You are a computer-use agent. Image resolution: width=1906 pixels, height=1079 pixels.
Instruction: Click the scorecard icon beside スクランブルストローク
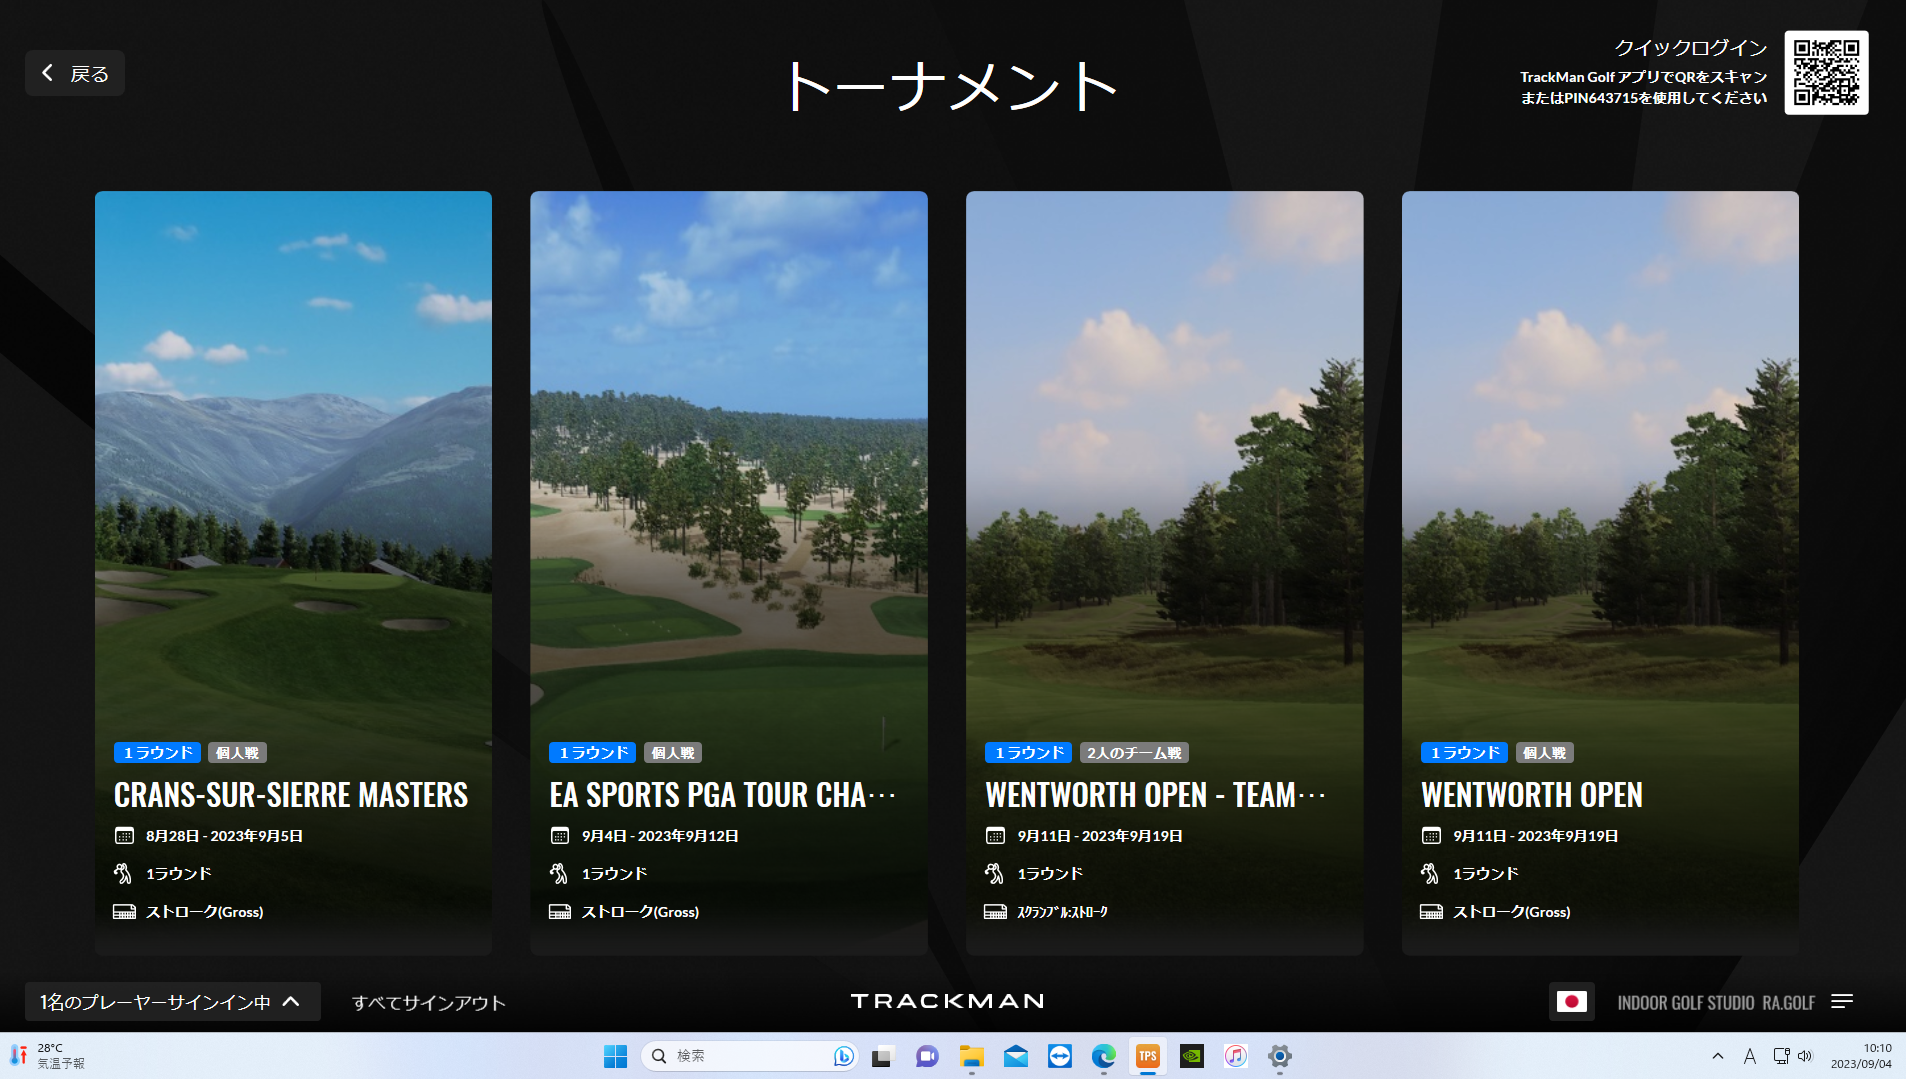point(995,912)
